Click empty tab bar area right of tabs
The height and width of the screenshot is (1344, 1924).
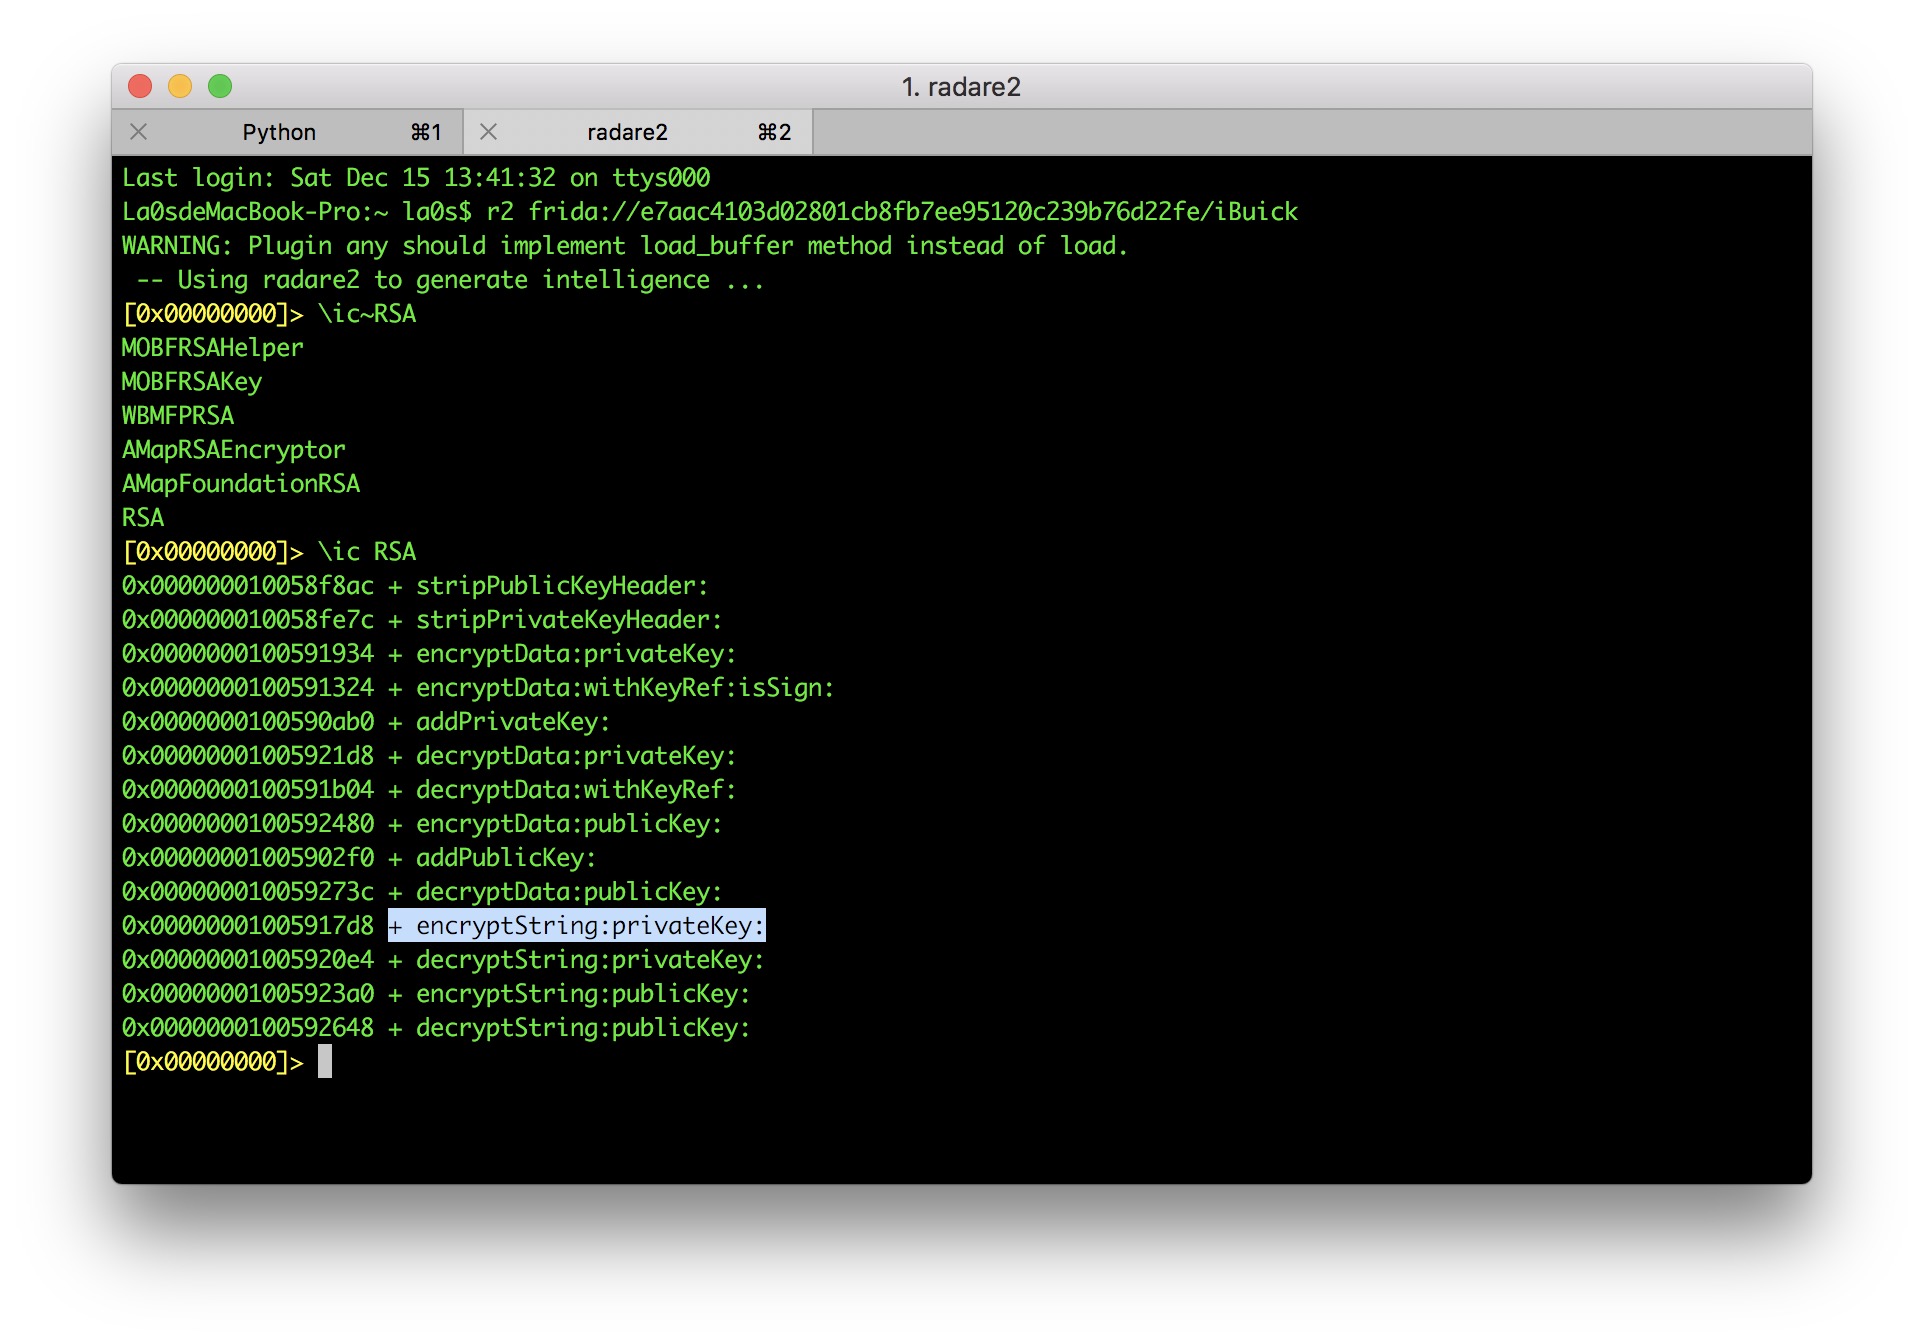coord(1300,132)
